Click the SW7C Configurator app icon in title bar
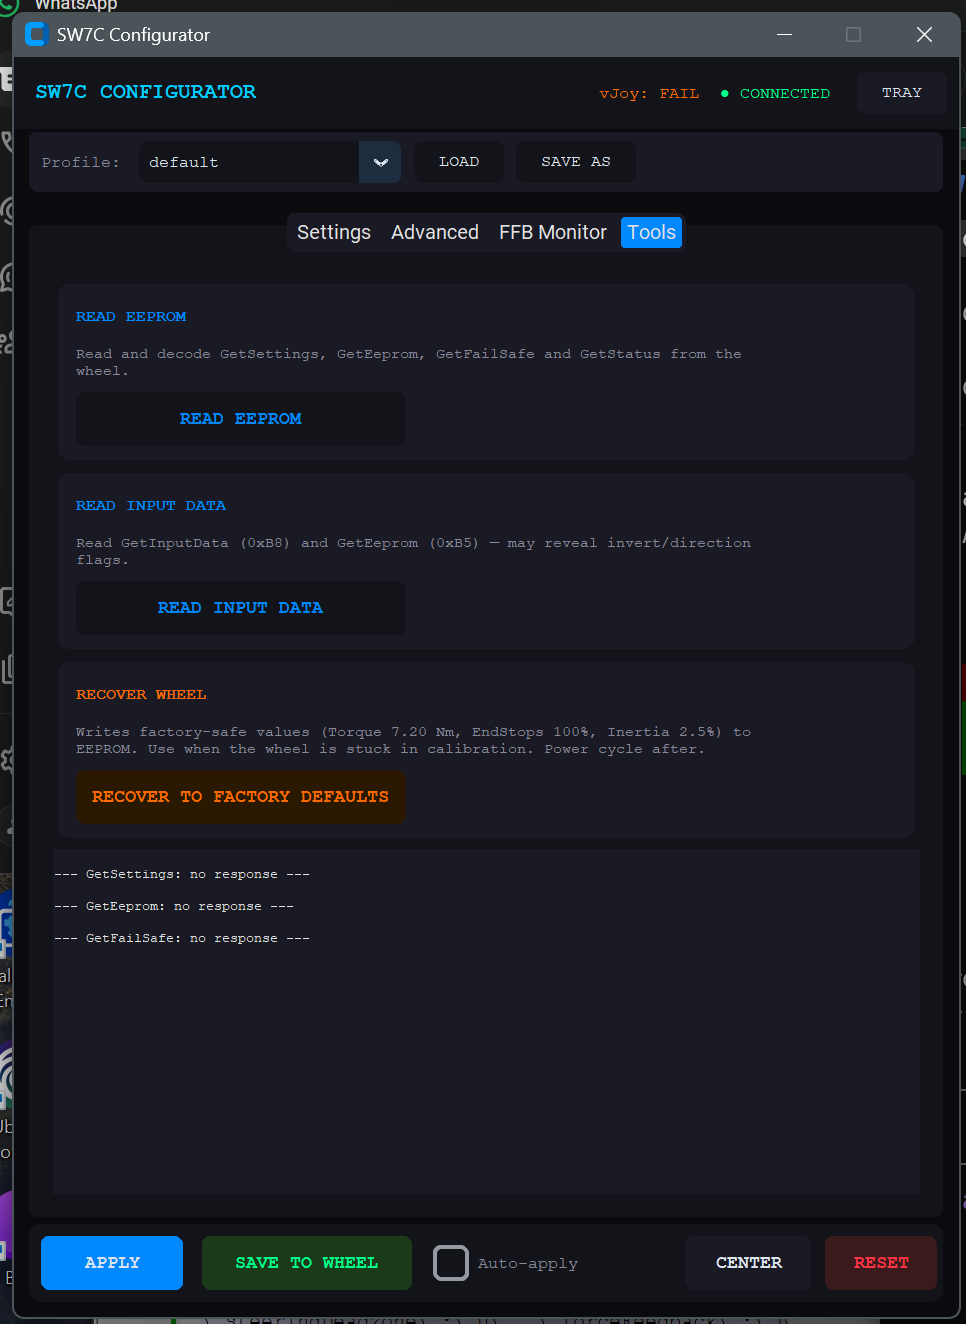 pyautogui.click(x=37, y=35)
